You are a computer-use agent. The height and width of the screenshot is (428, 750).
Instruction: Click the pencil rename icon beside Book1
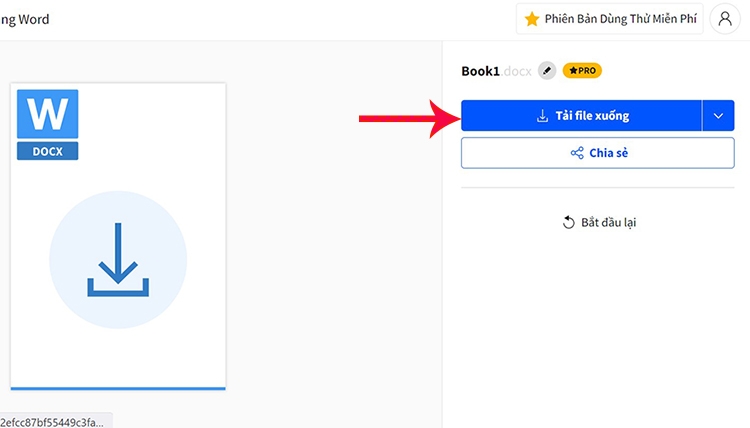tap(546, 71)
